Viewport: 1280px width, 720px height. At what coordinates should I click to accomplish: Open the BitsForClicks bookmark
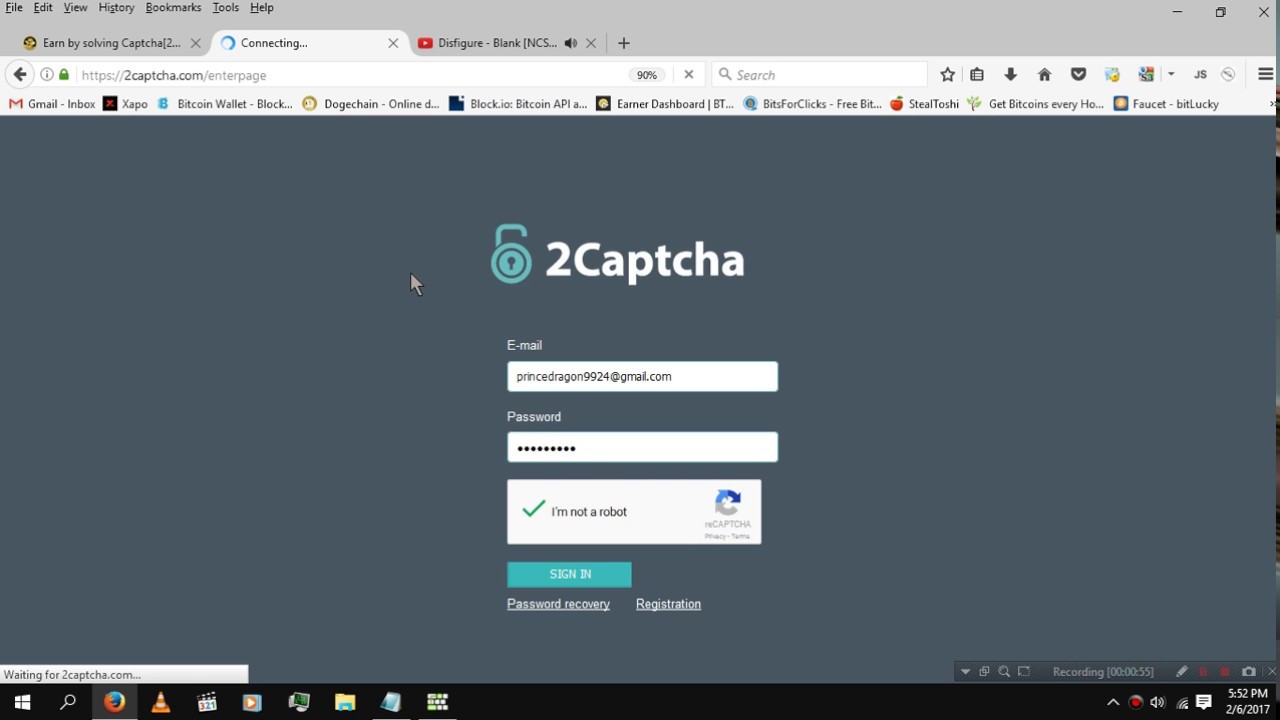tap(812, 104)
